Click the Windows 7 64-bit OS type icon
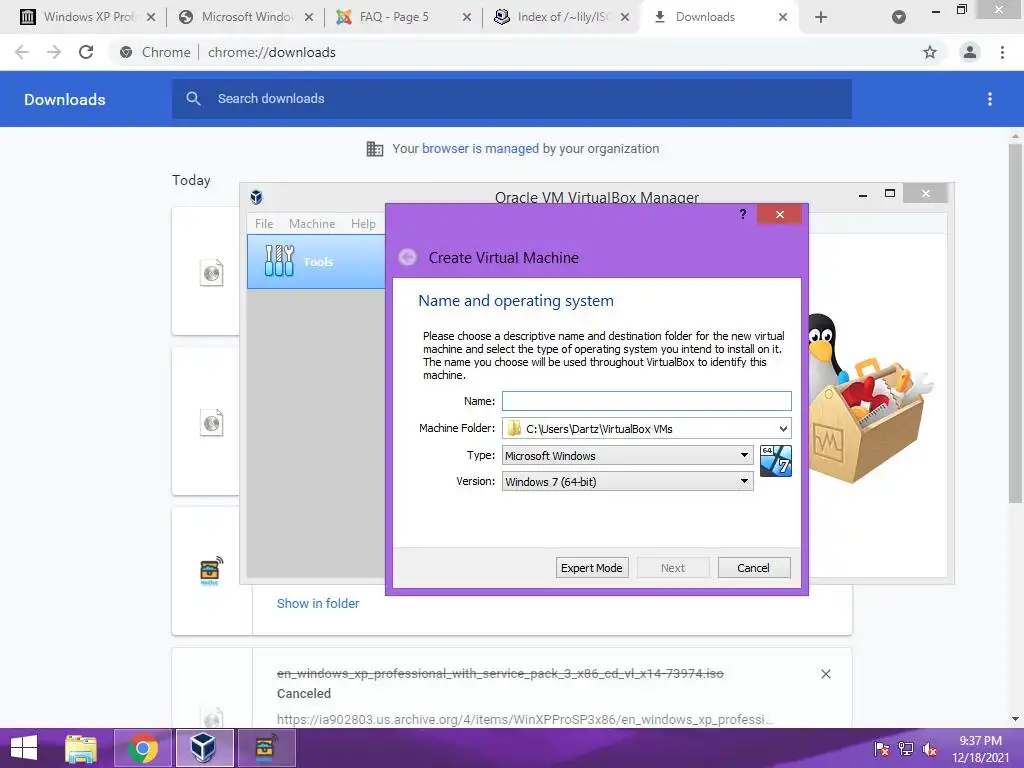1024x768 pixels. pos(776,461)
